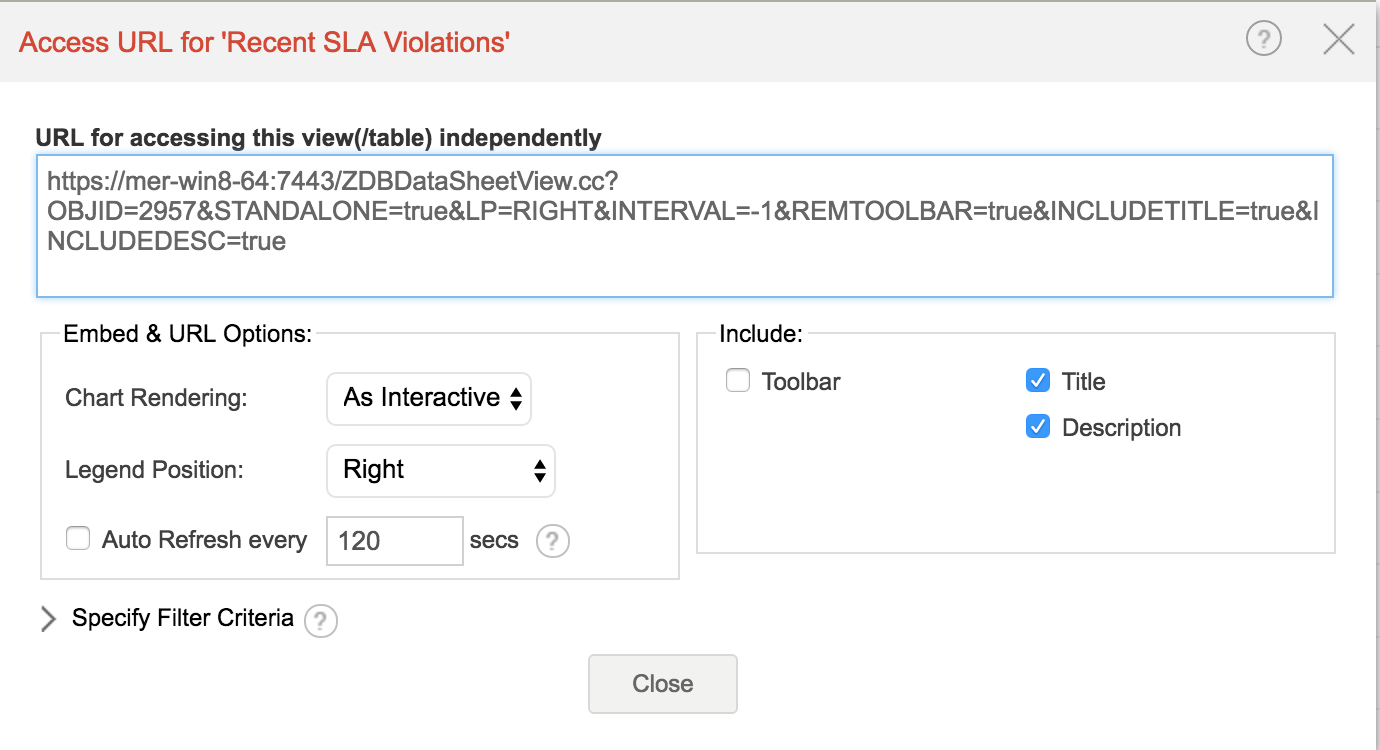Image resolution: width=1380 pixels, height=750 pixels.
Task: Open the Legend Position dropdown
Action: click(441, 470)
